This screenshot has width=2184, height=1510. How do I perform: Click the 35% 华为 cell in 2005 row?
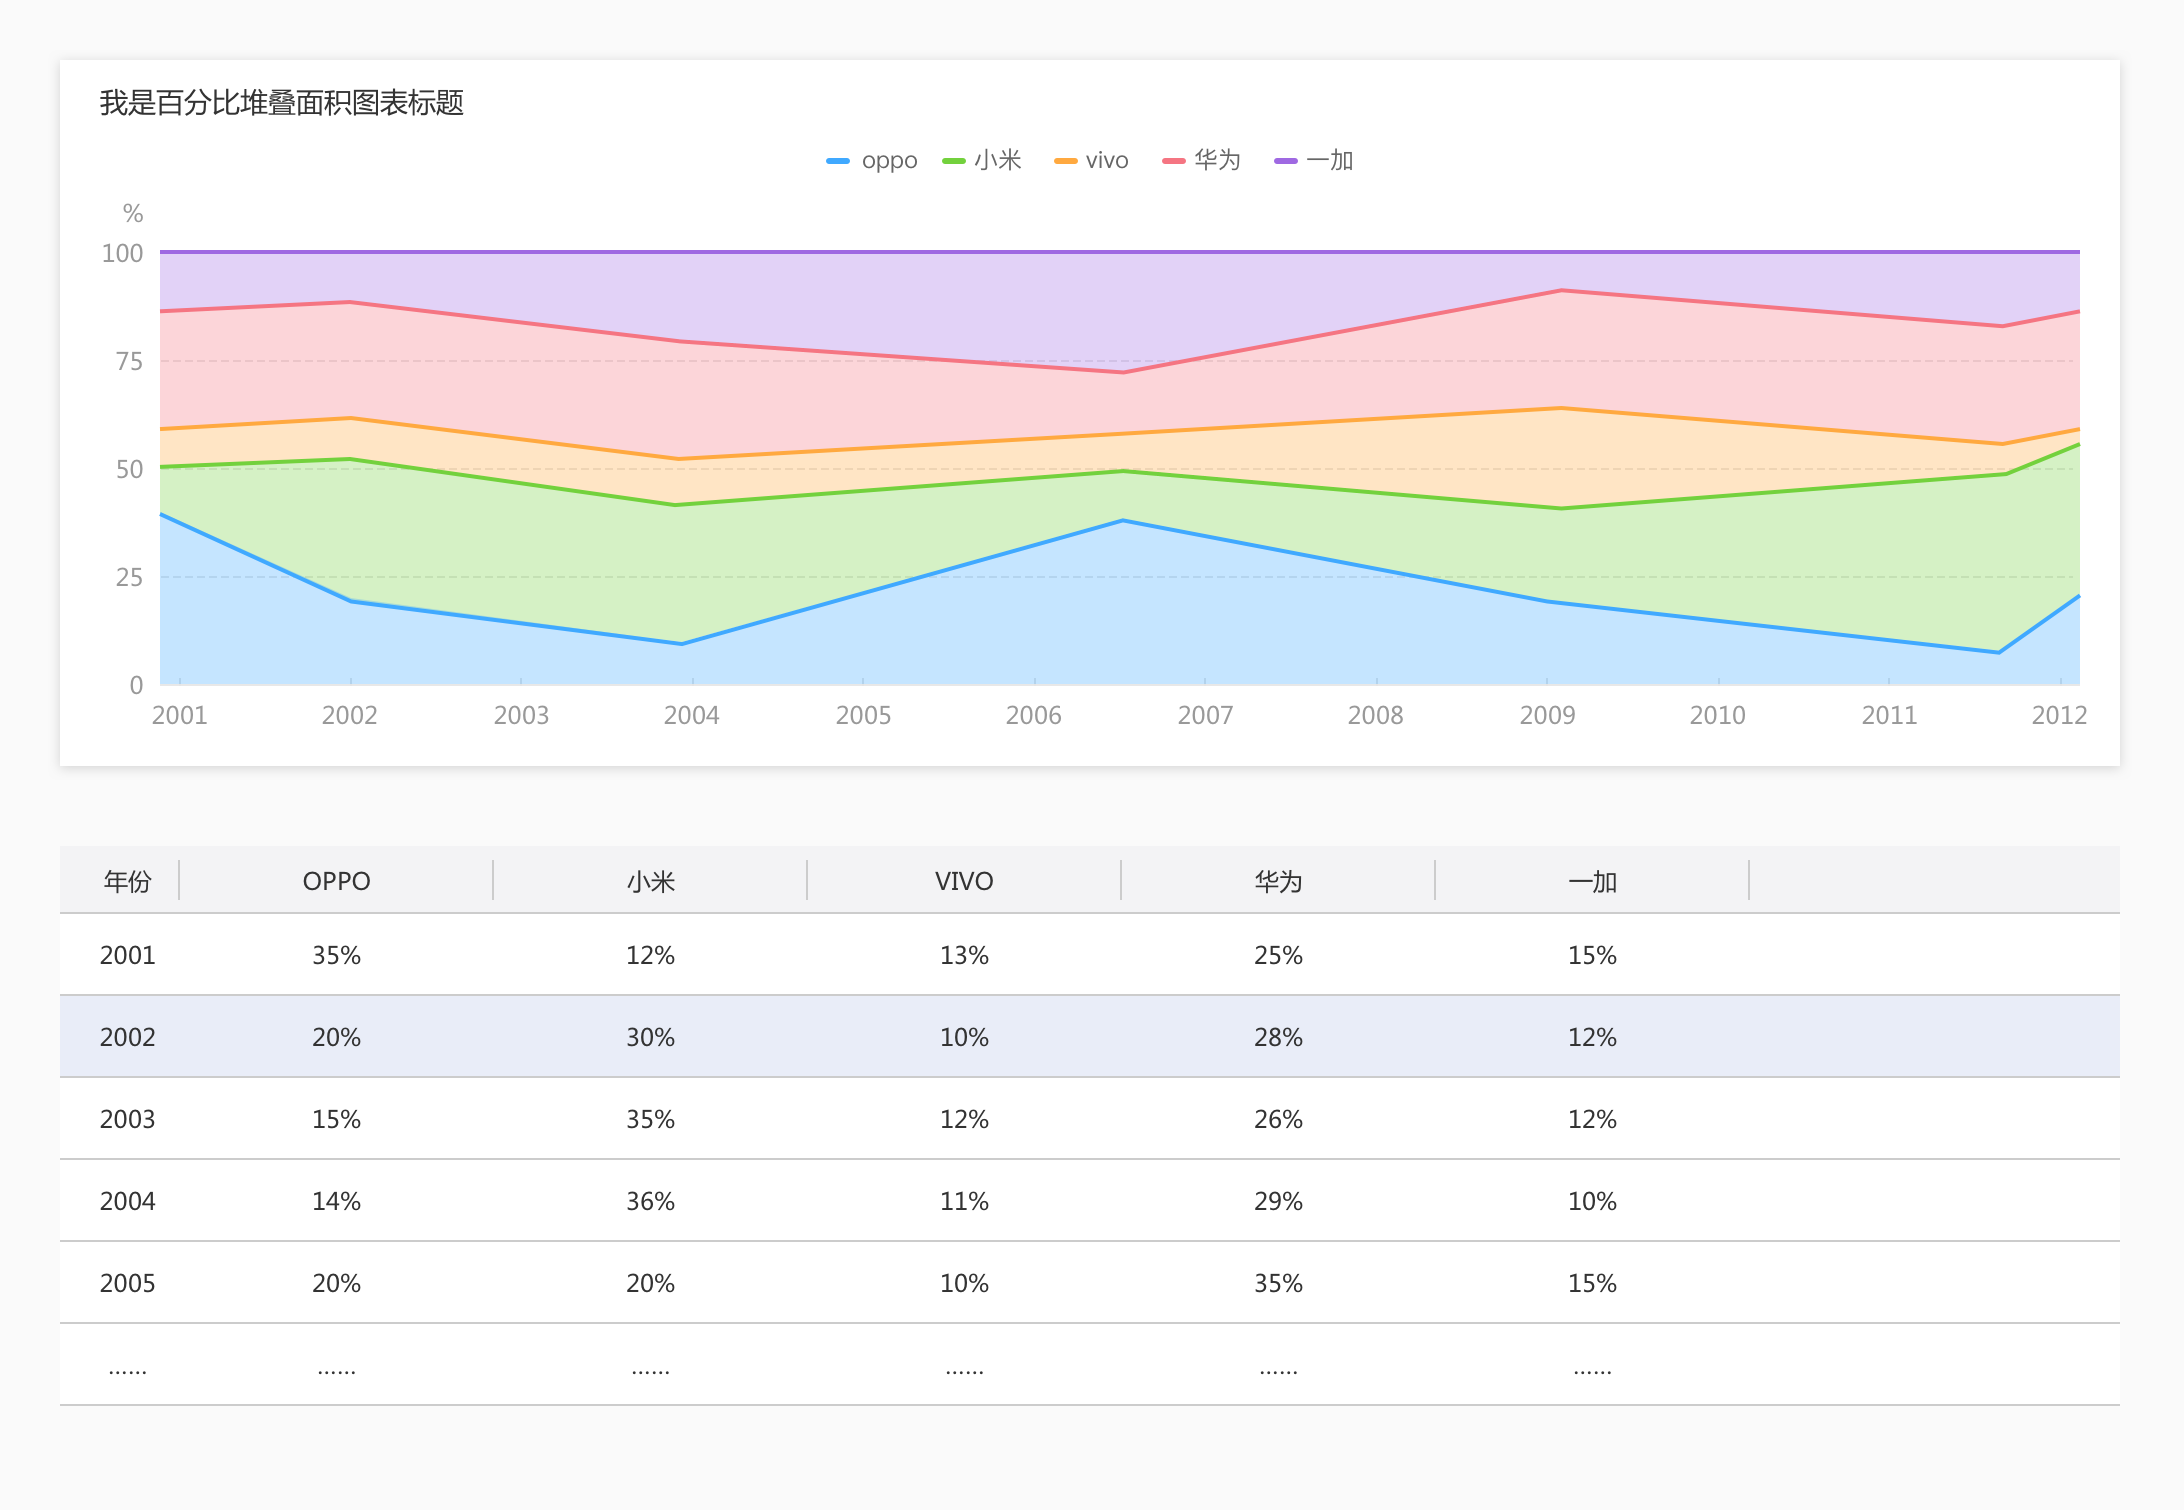(x=1278, y=1283)
